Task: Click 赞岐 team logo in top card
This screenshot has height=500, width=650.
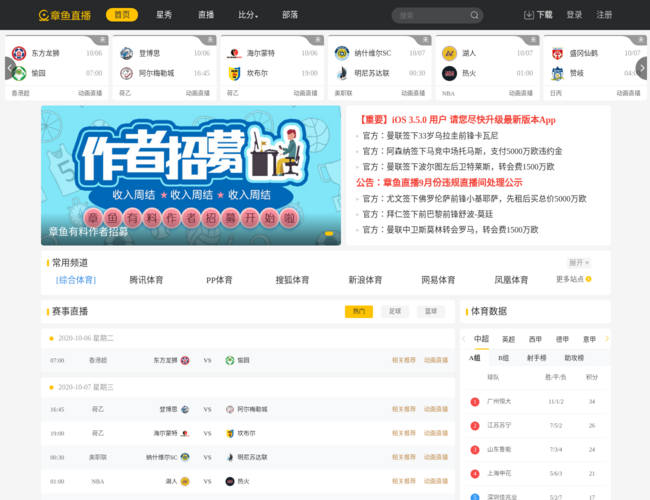Action: pyautogui.click(x=557, y=73)
